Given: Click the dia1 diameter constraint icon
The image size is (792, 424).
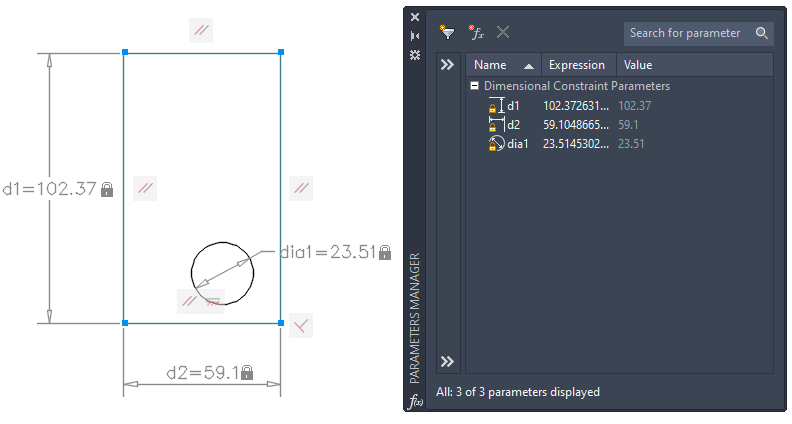Looking at the screenshot, I should tap(497, 144).
